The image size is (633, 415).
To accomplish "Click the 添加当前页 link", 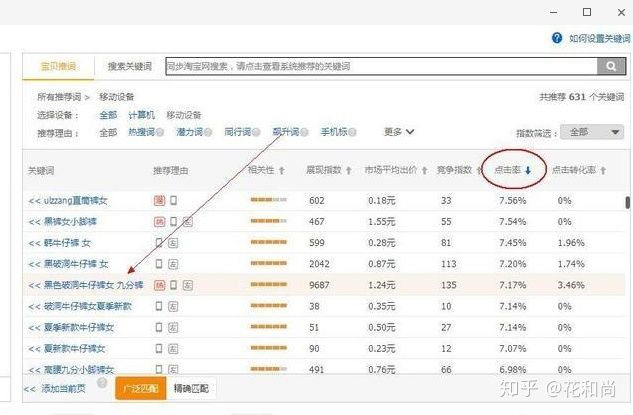I will (x=63, y=388).
